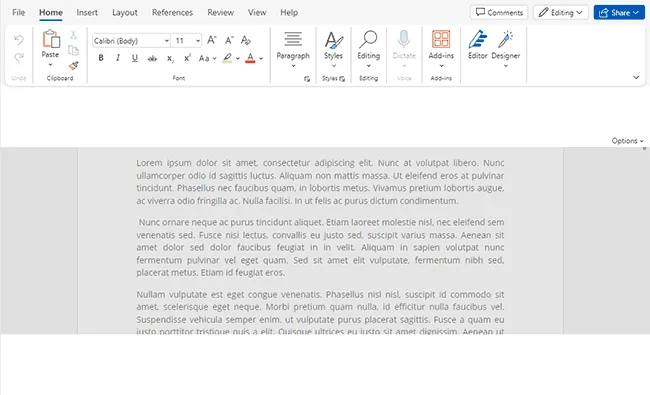
Task: Open the References tab
Action: [172, 12]
